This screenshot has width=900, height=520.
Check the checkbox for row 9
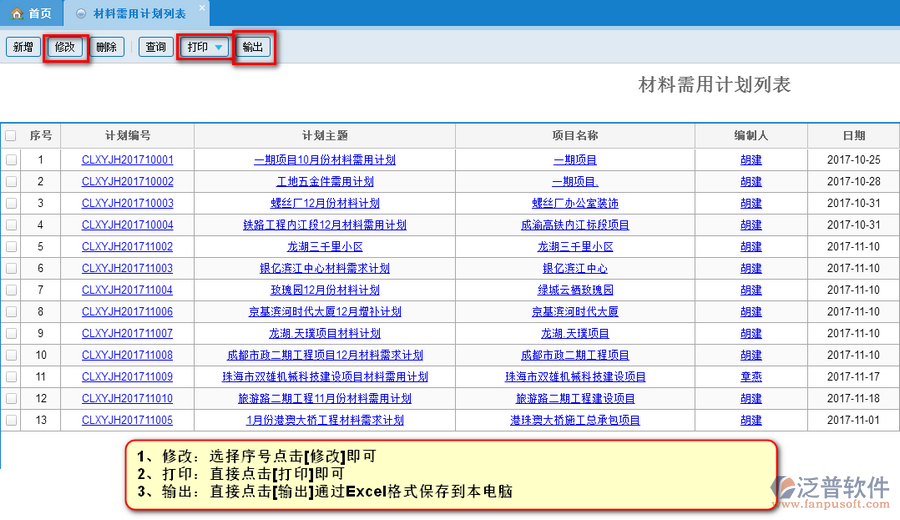coord(11,333)
